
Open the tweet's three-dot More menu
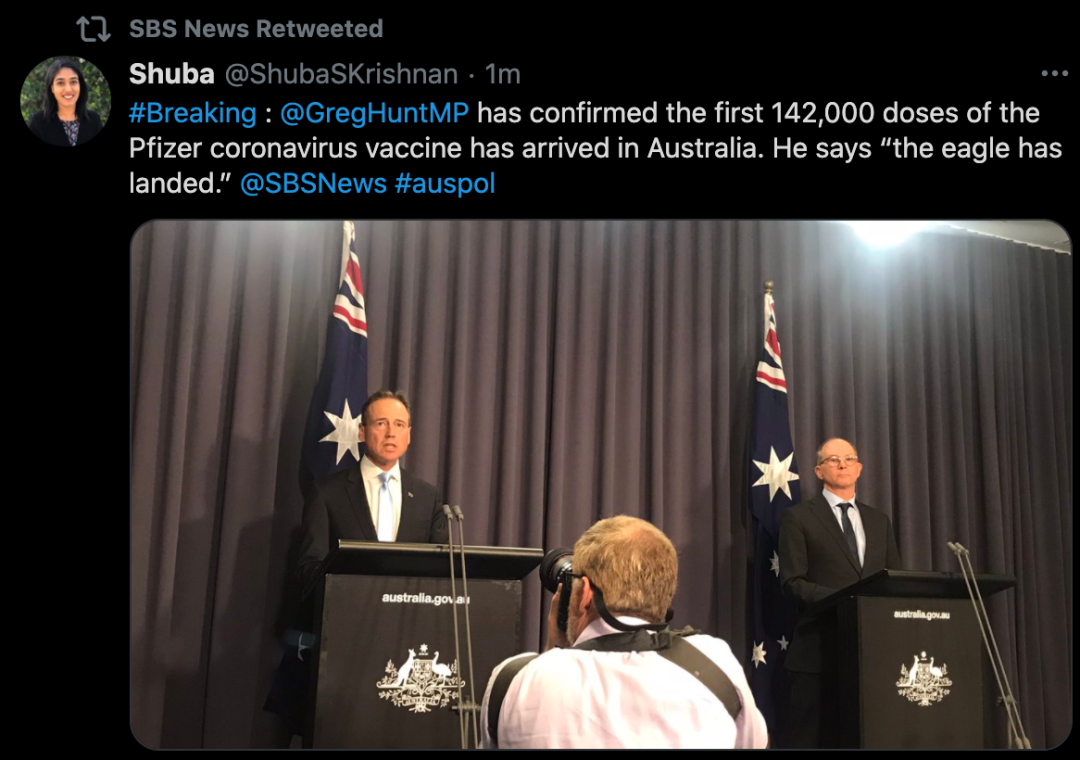pos(1054,74)
